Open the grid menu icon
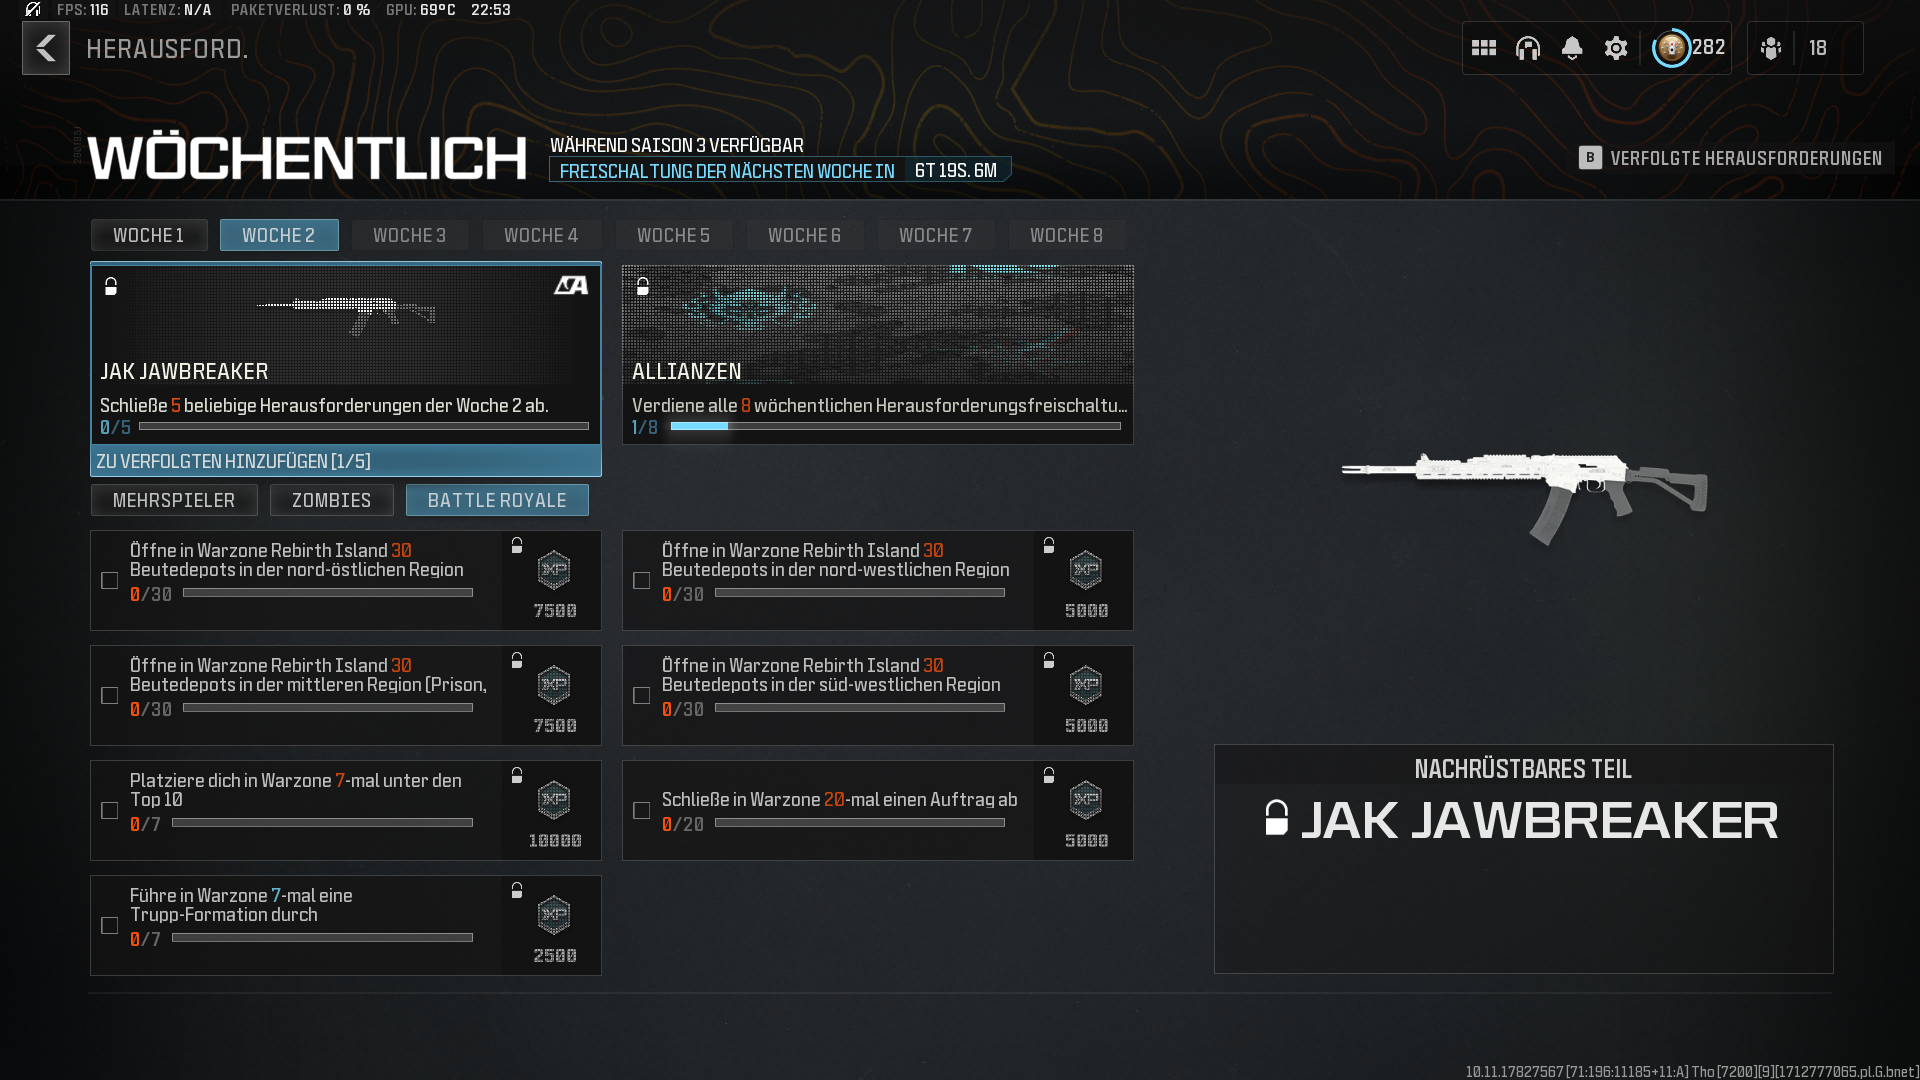 1484,48
